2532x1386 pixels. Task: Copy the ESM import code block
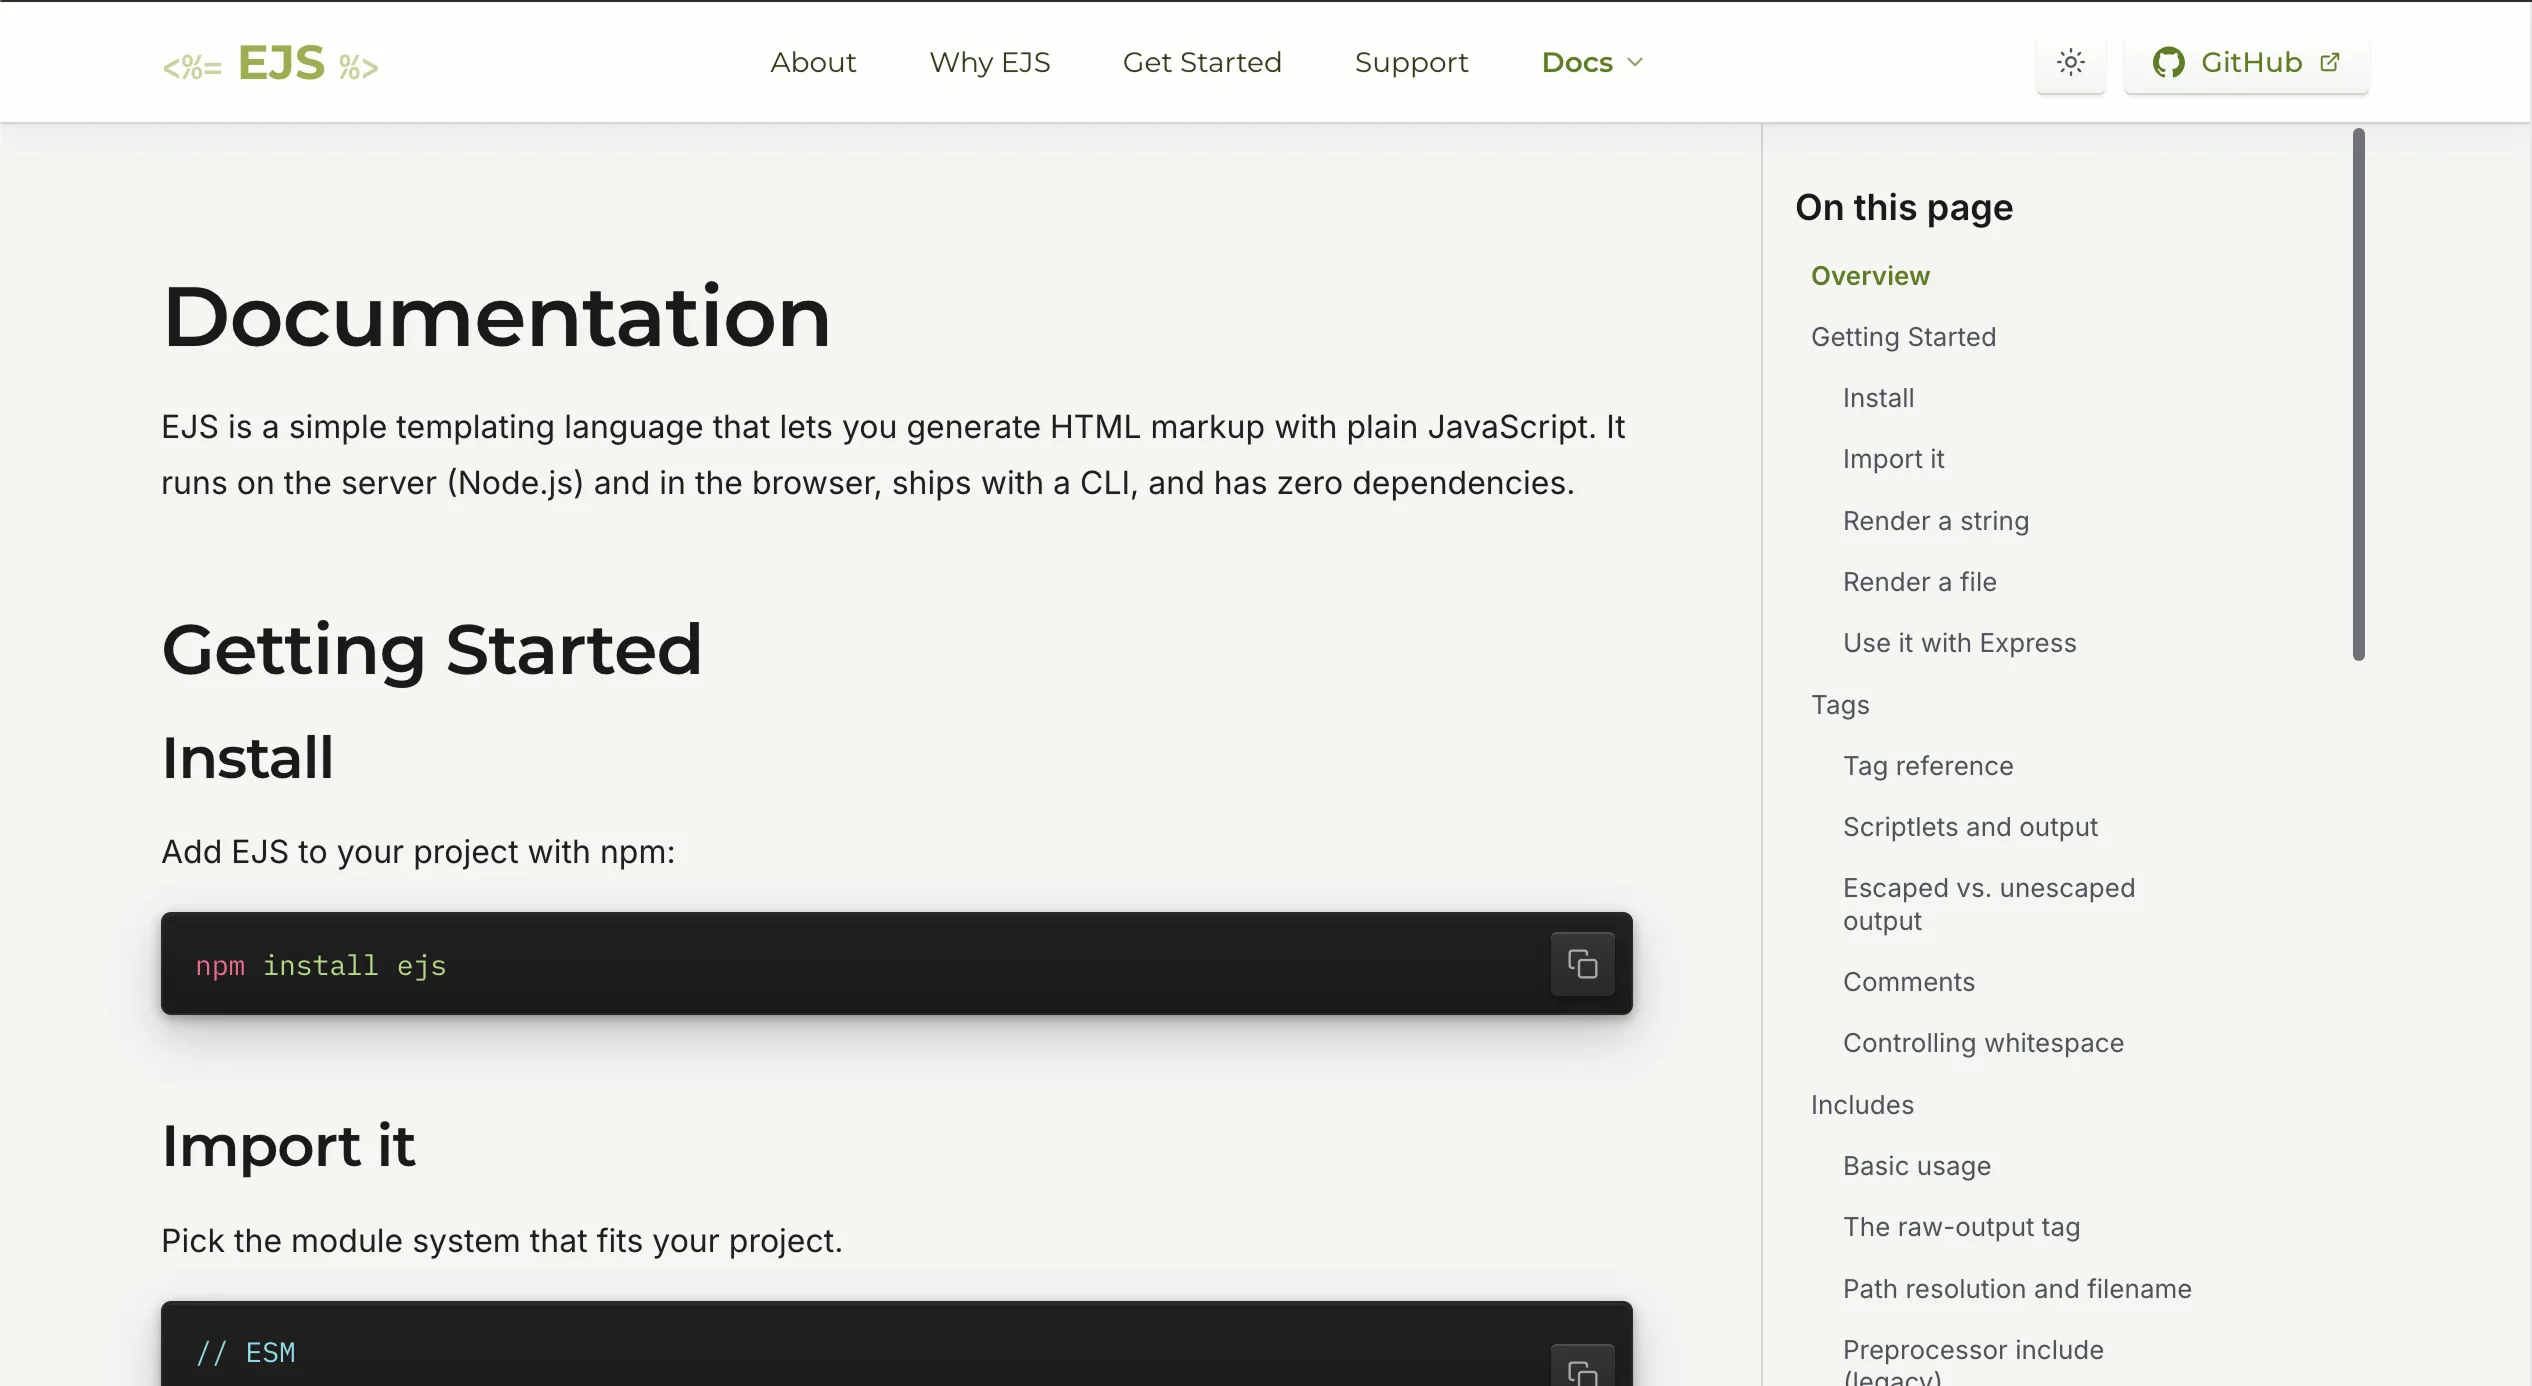pyautogui.click(x=1582, y=1368)
